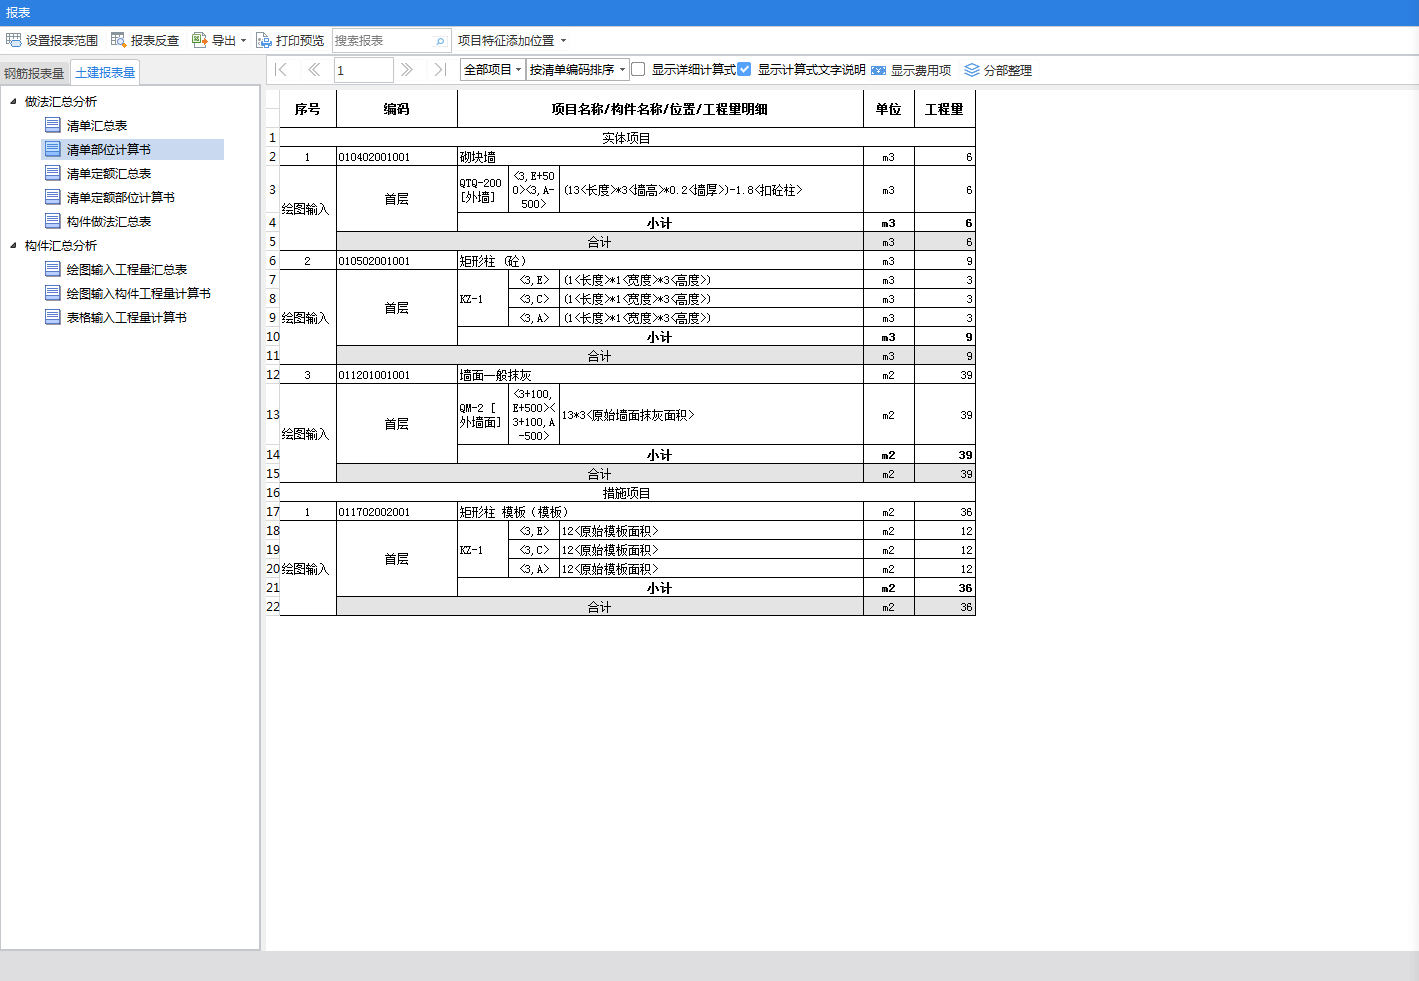This screenshot has width=1419, height=981.
Task: Click the QTQ-200 [外墙] component cell
Action: [483, 190]
